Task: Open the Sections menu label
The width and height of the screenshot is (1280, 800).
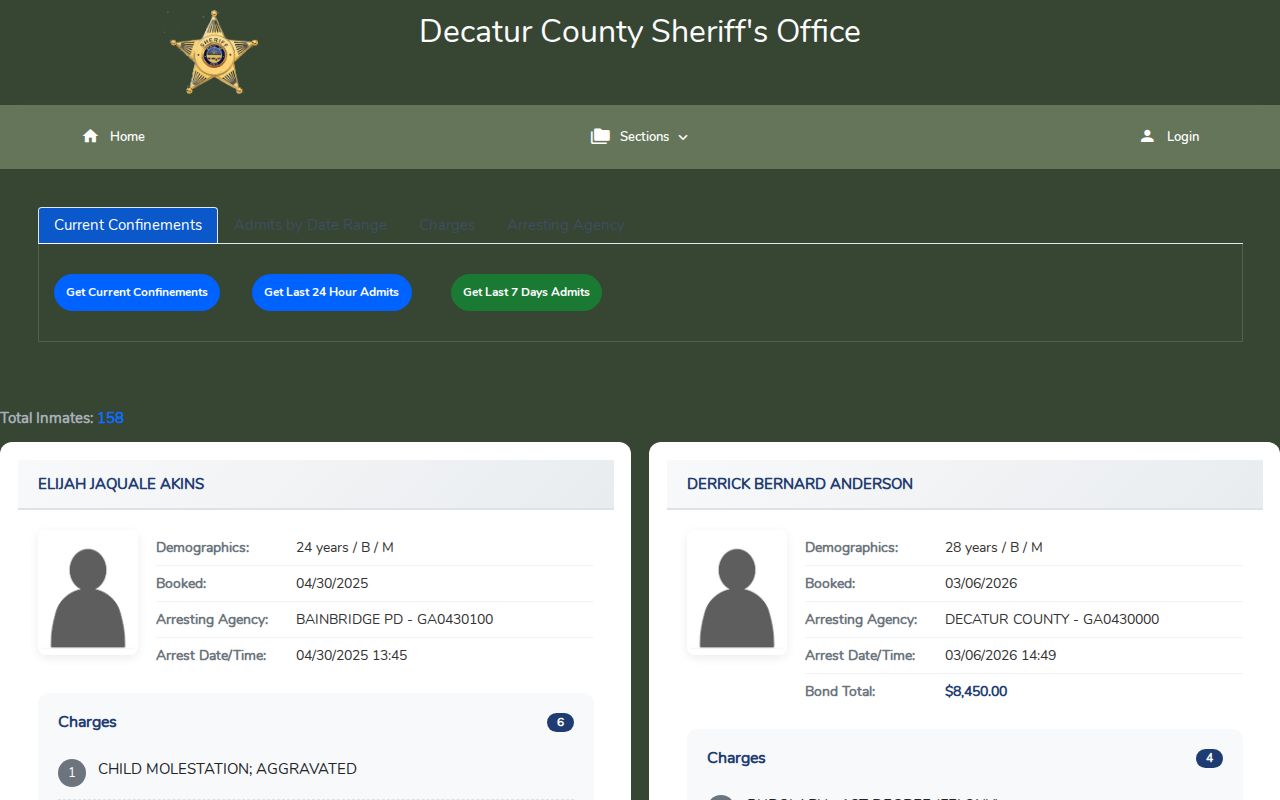Action: point(644,136)
